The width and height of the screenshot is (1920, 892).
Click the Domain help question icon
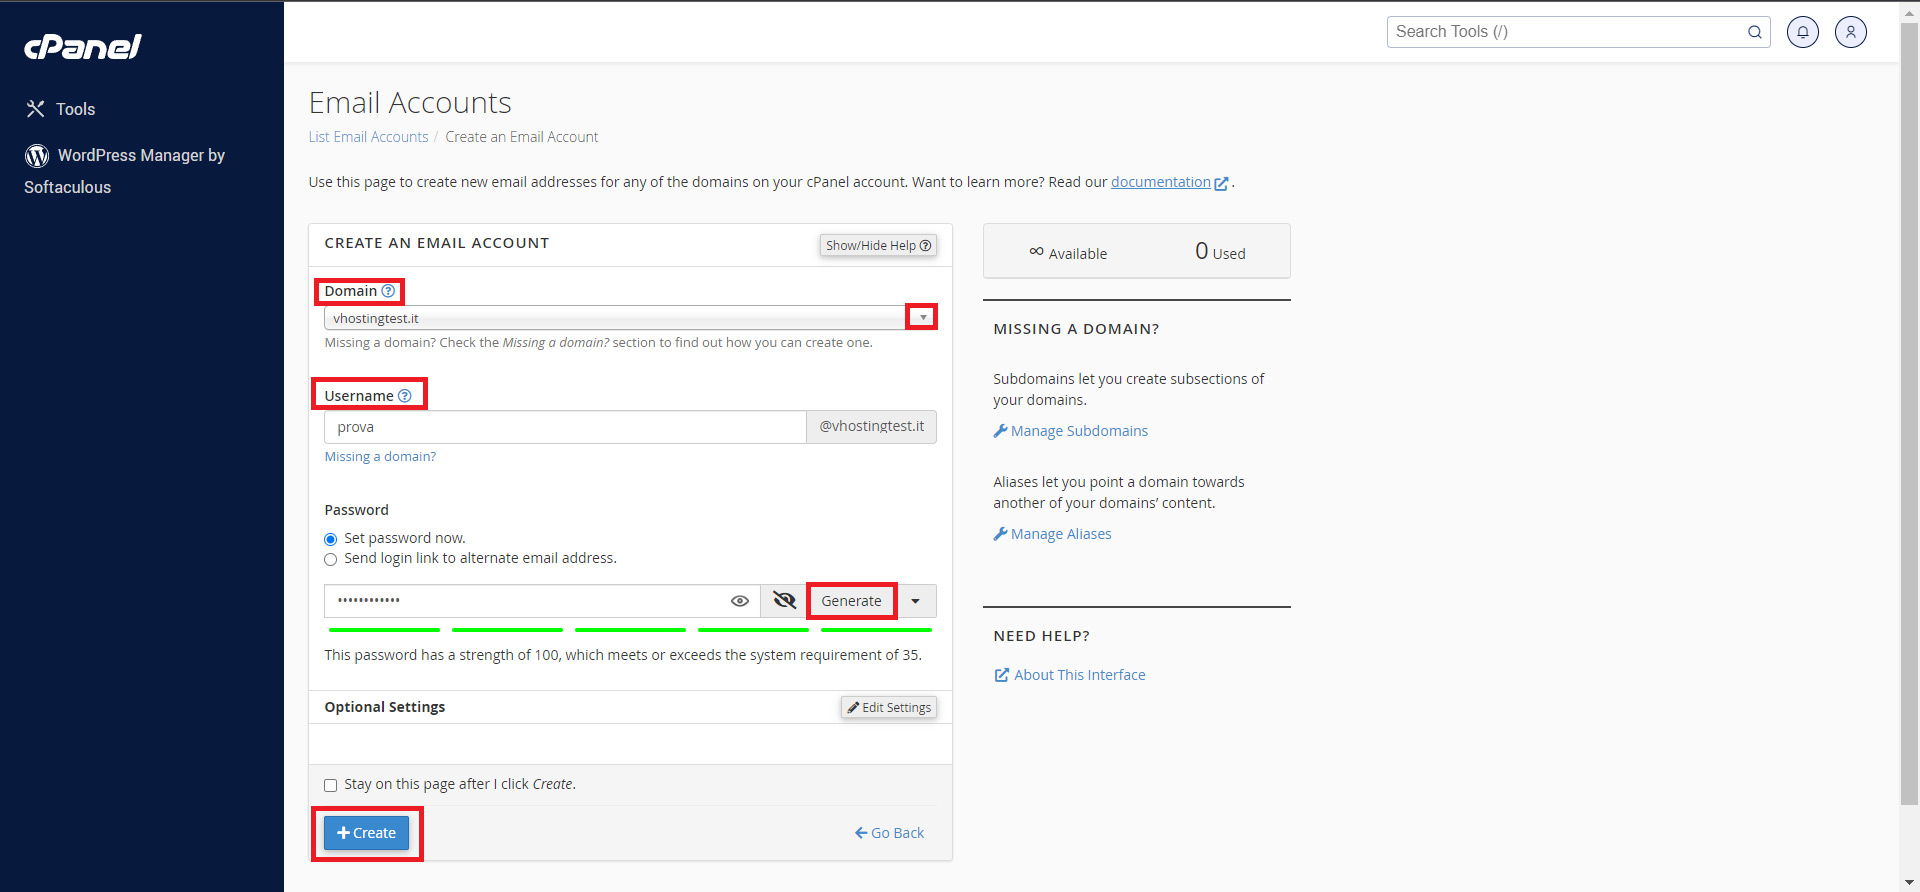click(388, 291)
